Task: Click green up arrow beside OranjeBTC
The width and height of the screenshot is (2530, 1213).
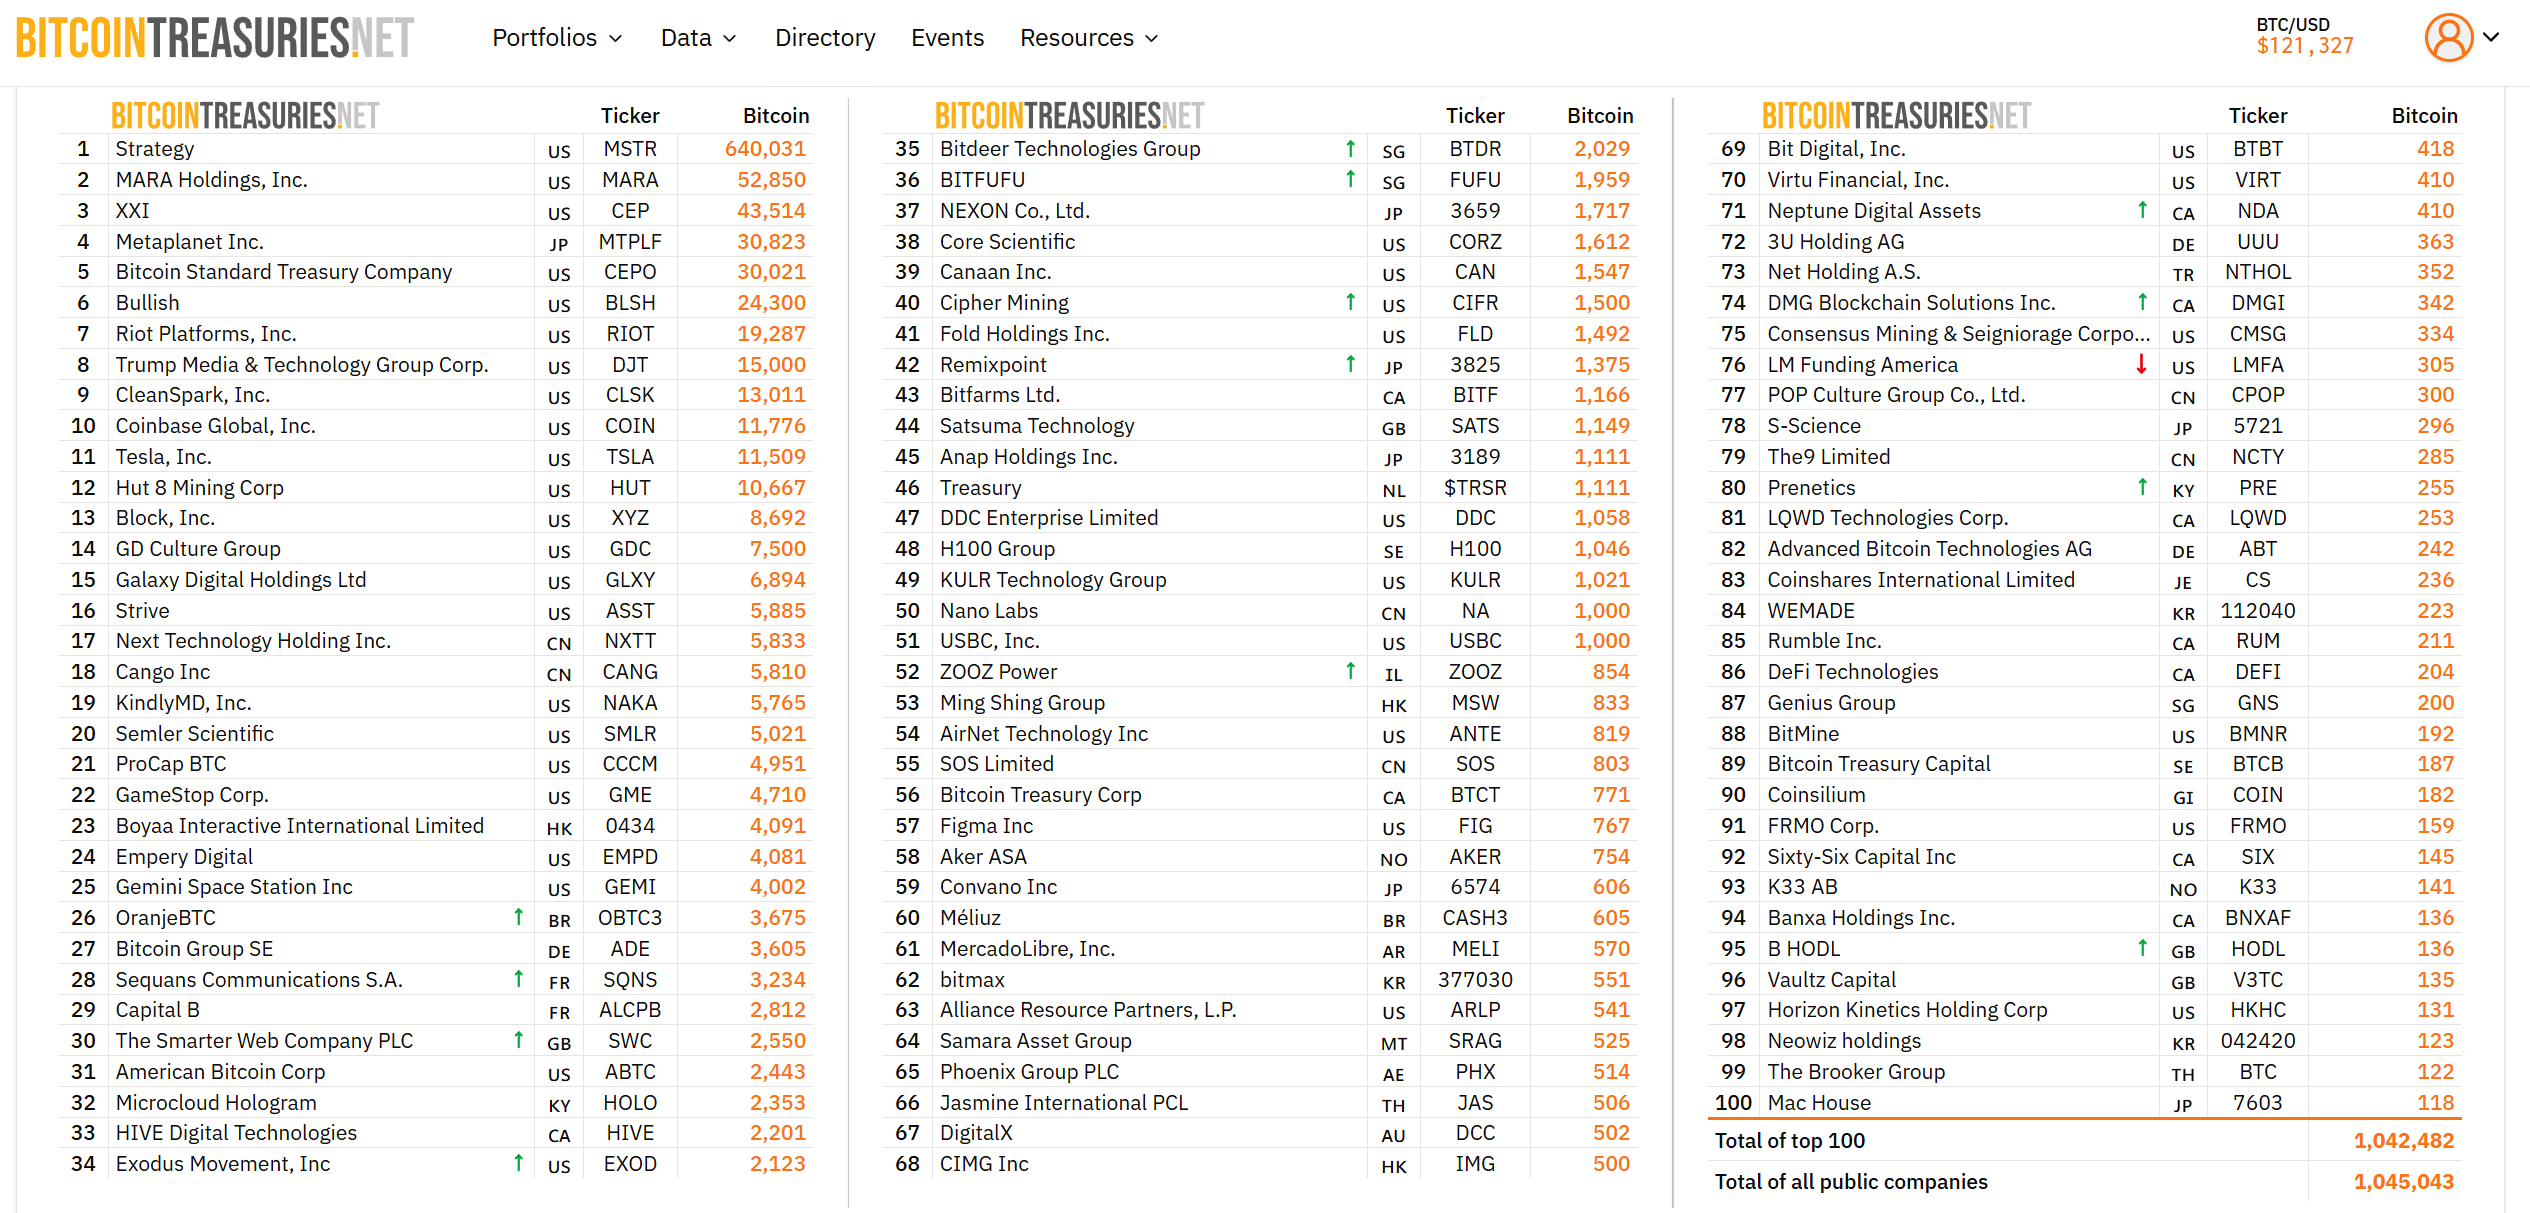Action: (518, 917)
